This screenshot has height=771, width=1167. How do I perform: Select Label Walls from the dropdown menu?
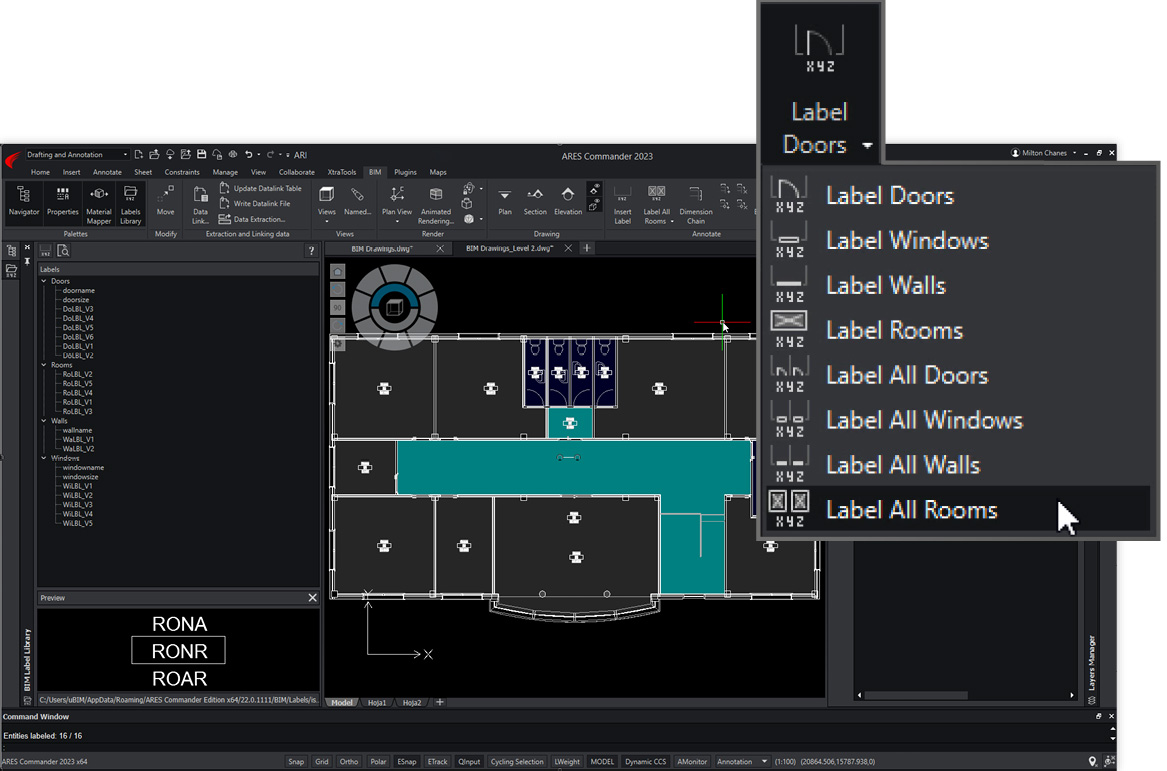point(959,285)
